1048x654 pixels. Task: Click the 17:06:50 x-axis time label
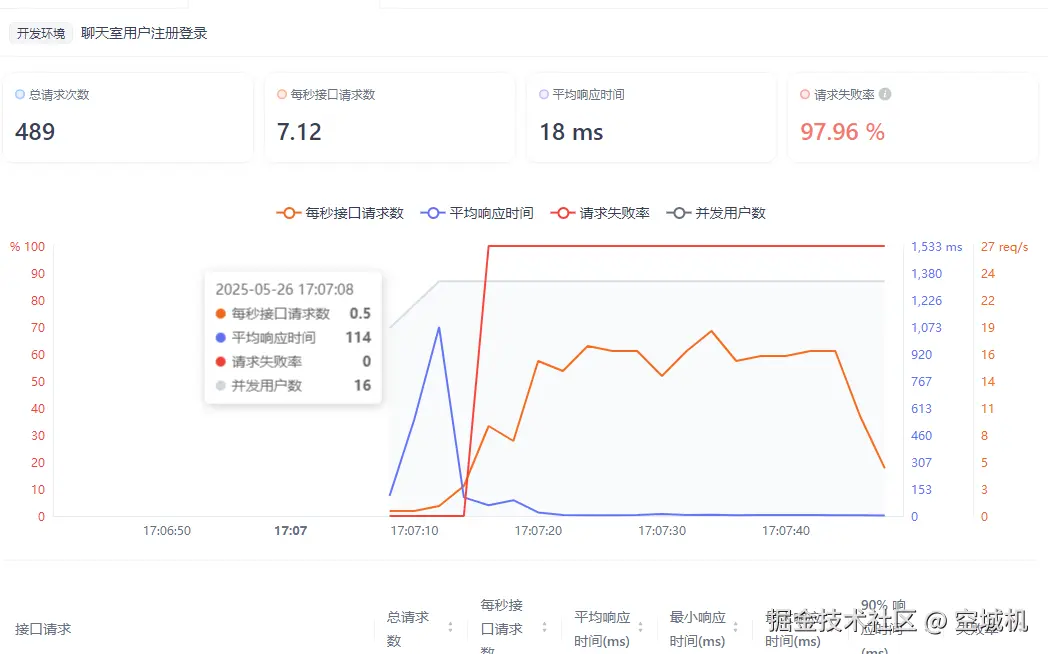(166, 530)
